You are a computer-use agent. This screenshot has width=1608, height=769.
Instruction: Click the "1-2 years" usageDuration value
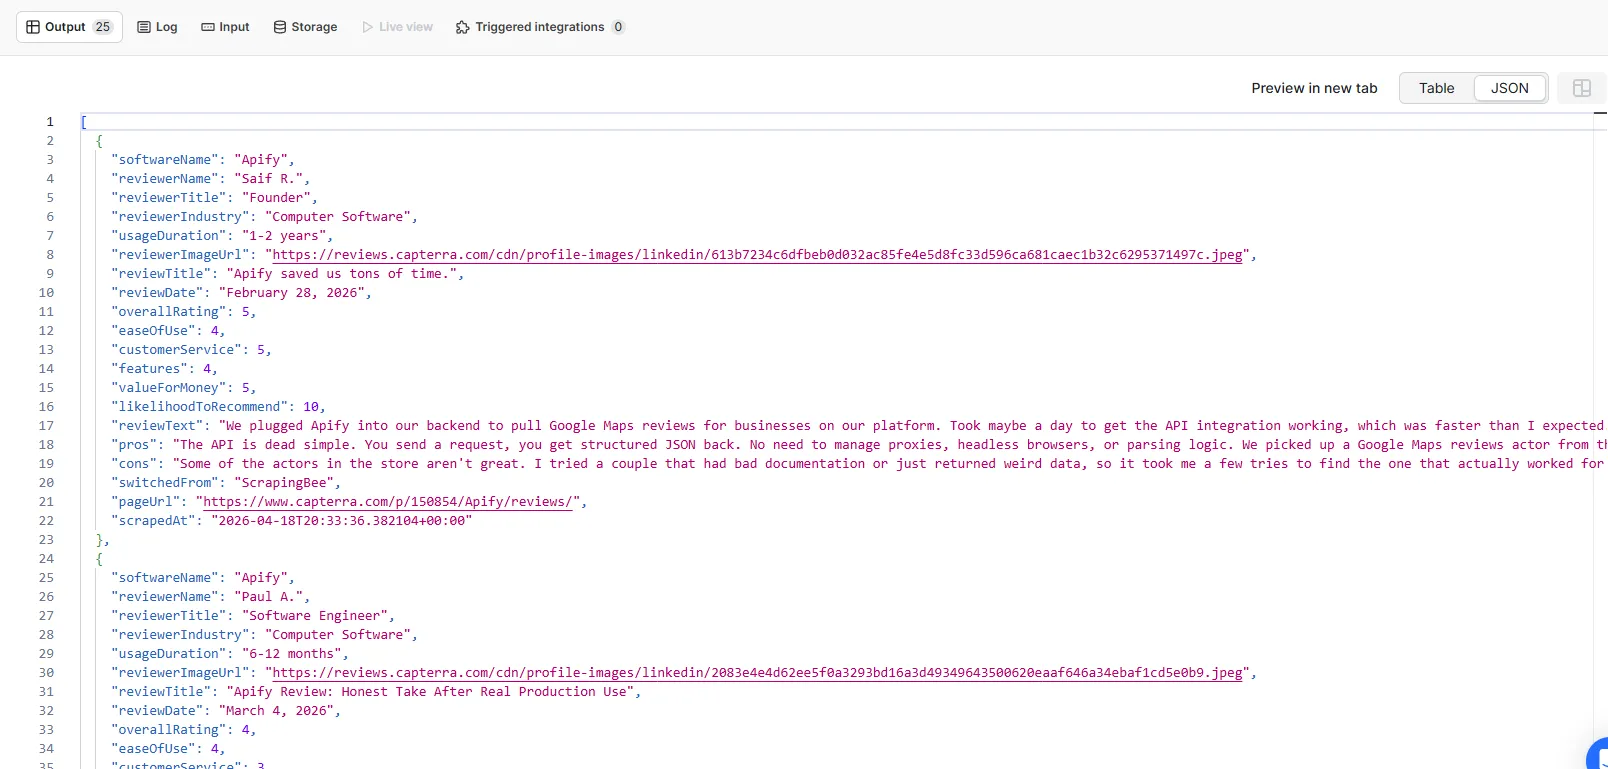pyautogui.click(x=284, y=236)
